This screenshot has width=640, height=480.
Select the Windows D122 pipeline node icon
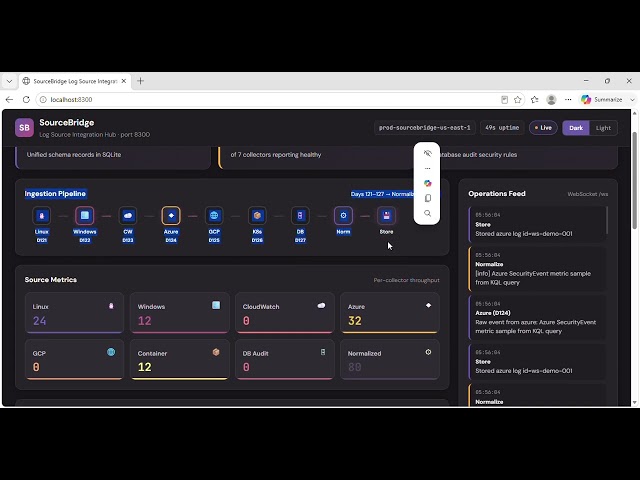[85, 216]
